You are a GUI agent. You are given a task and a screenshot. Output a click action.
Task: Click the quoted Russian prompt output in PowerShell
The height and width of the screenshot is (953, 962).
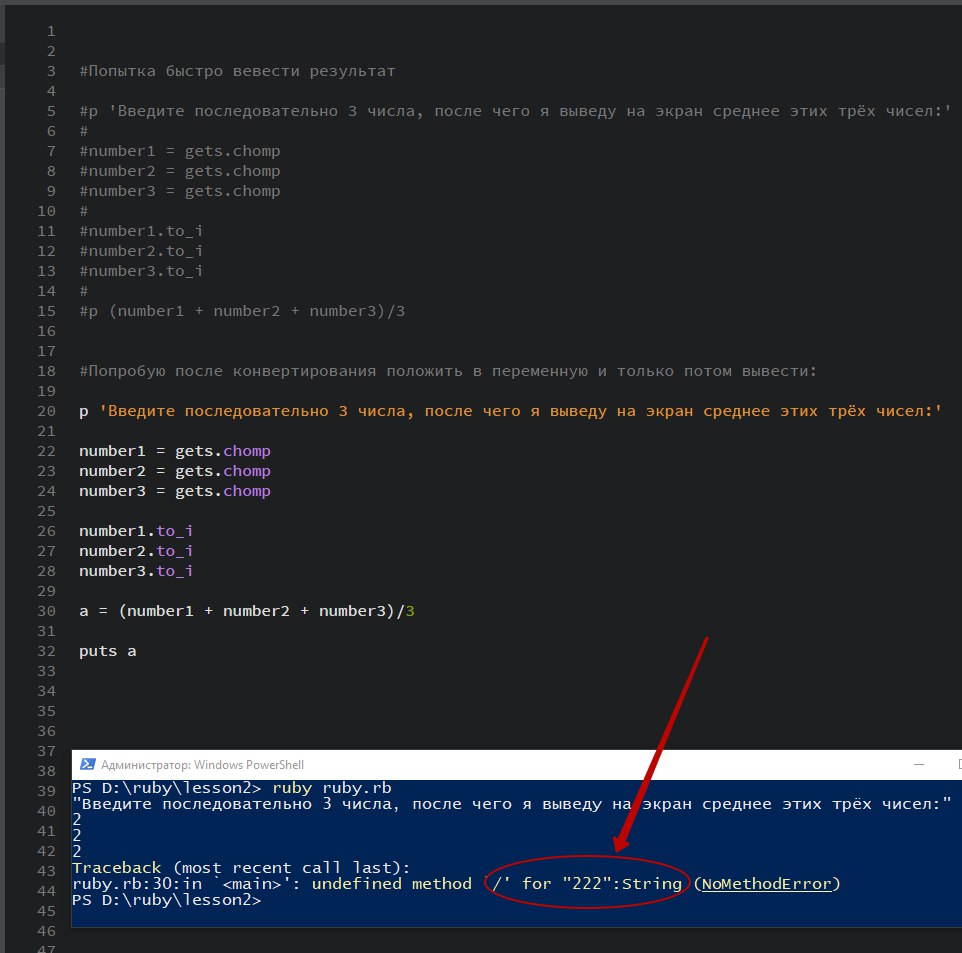(512, 804)
